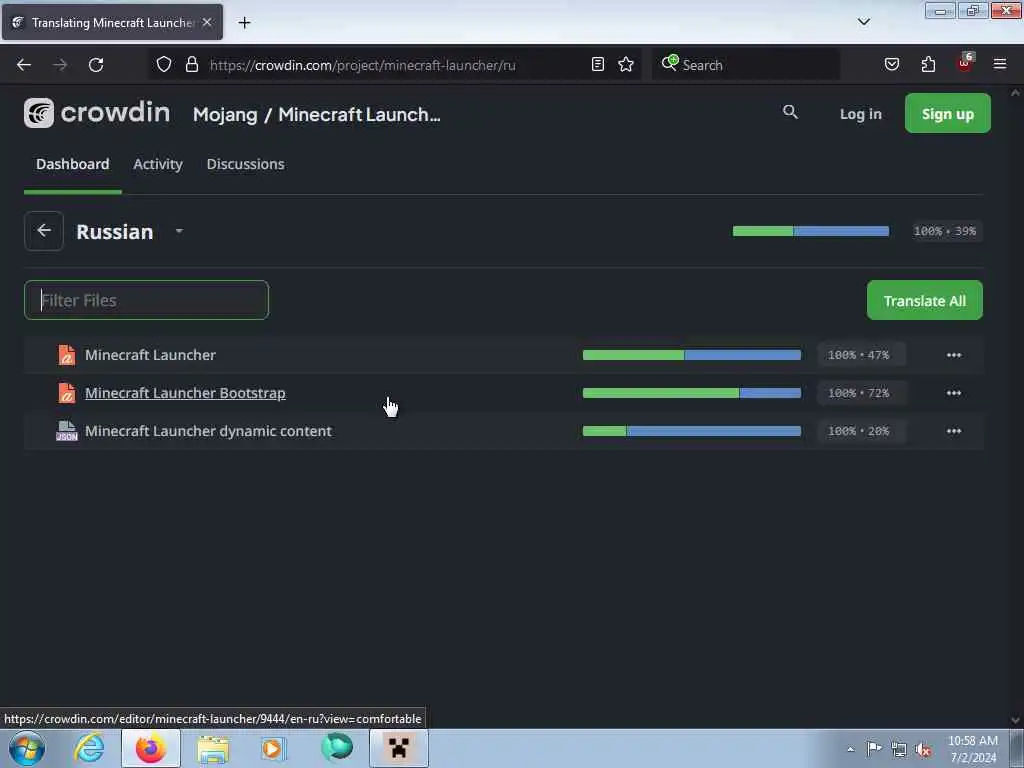1024x768 pixels.
Task: Open Minecraft Launcher Bootstrap file
Action: [185, 393]
